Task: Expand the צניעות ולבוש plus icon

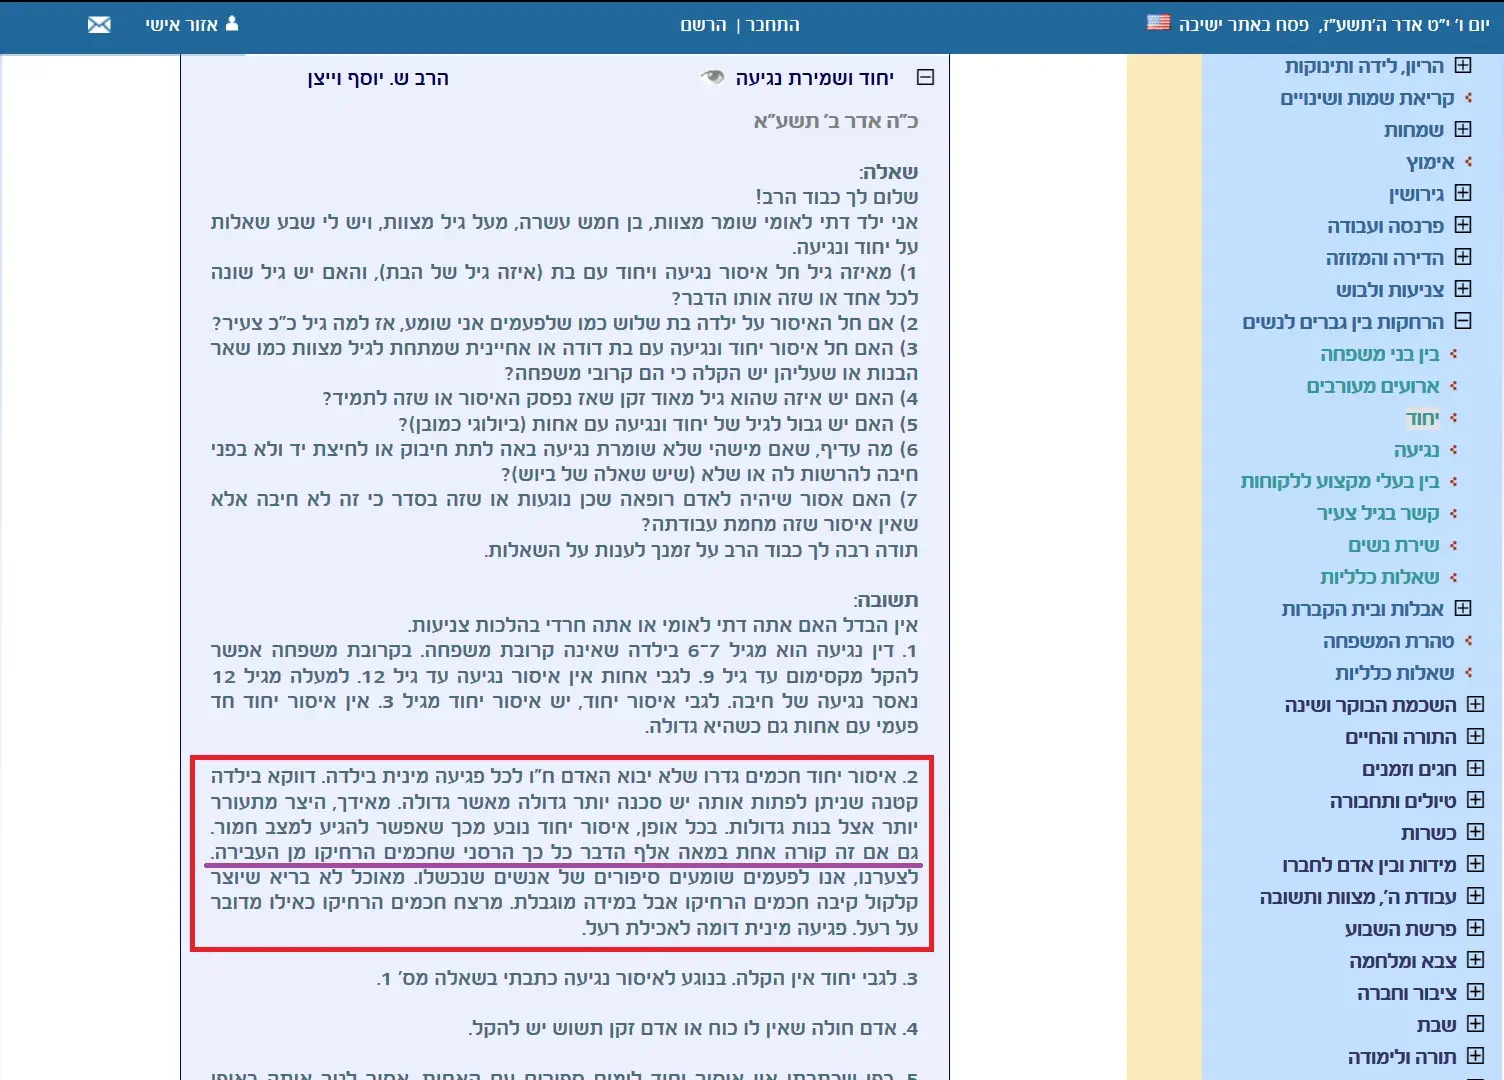Action: pos(1463,289)
